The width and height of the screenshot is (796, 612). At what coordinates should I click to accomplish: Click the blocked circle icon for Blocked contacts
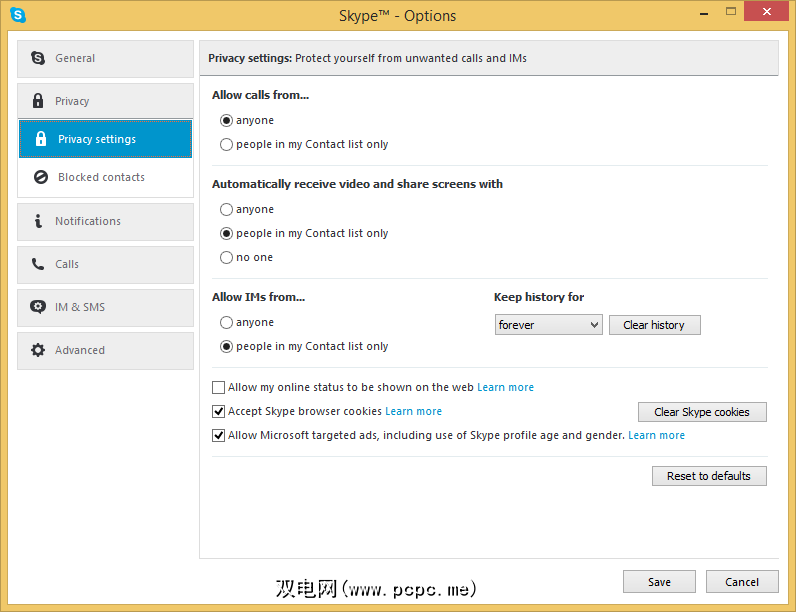point(41,177)
